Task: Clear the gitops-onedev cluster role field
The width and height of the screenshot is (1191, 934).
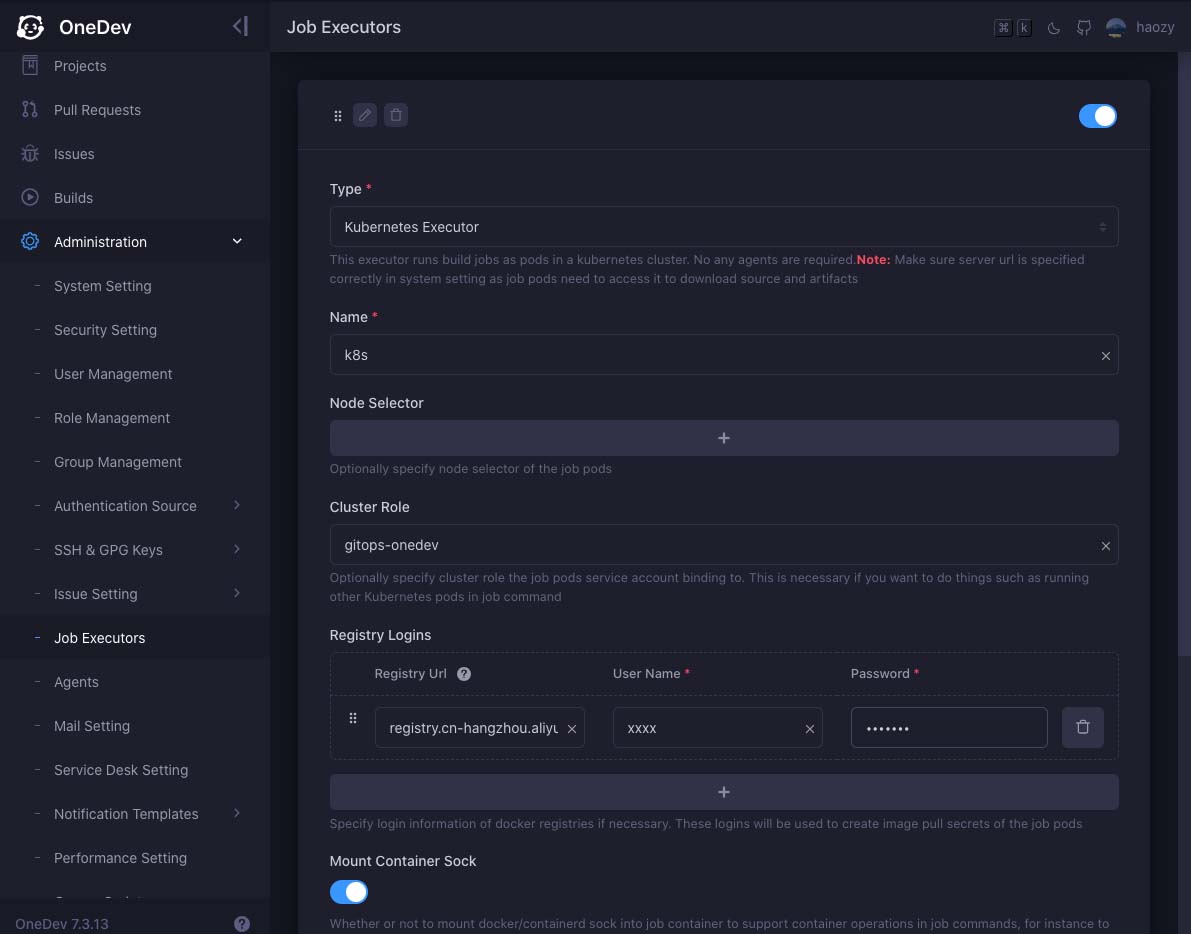Action: [x=1105, y=546]
